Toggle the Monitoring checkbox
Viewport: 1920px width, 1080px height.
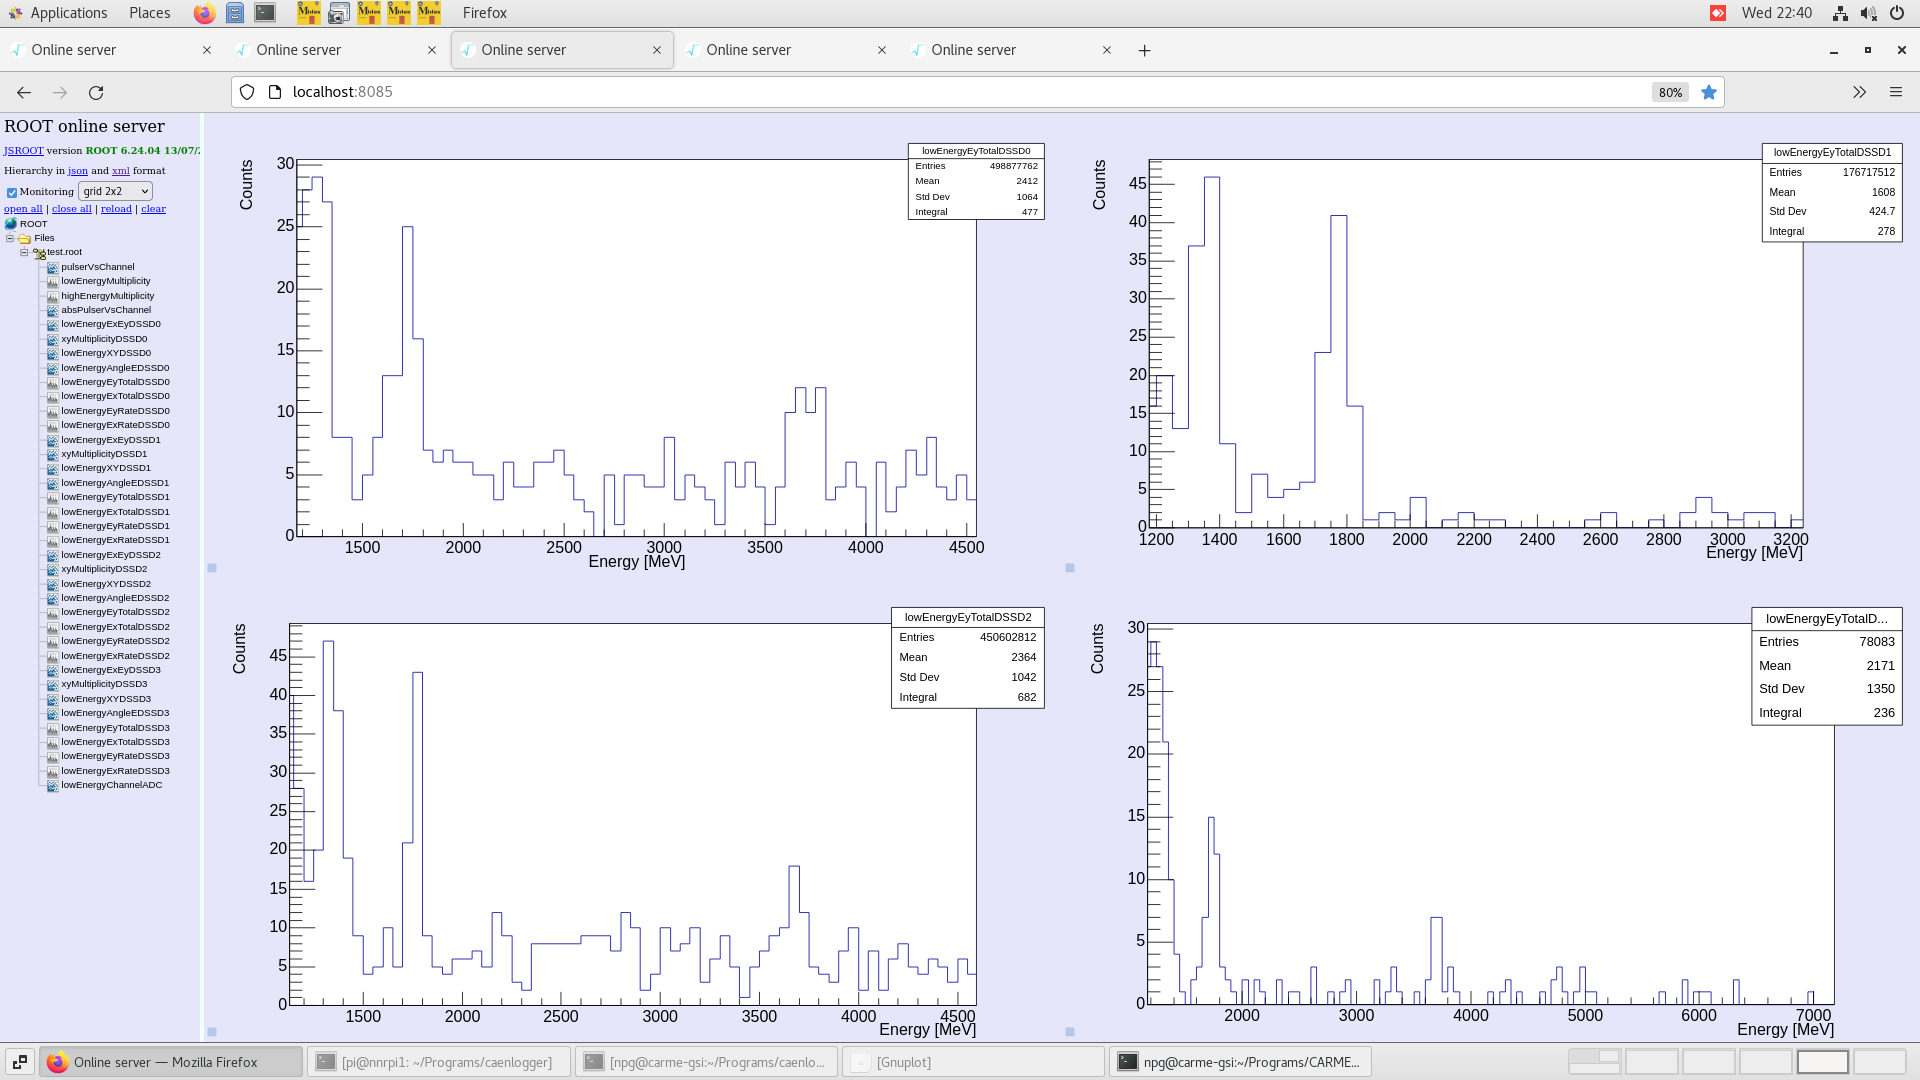coord(12,192)
